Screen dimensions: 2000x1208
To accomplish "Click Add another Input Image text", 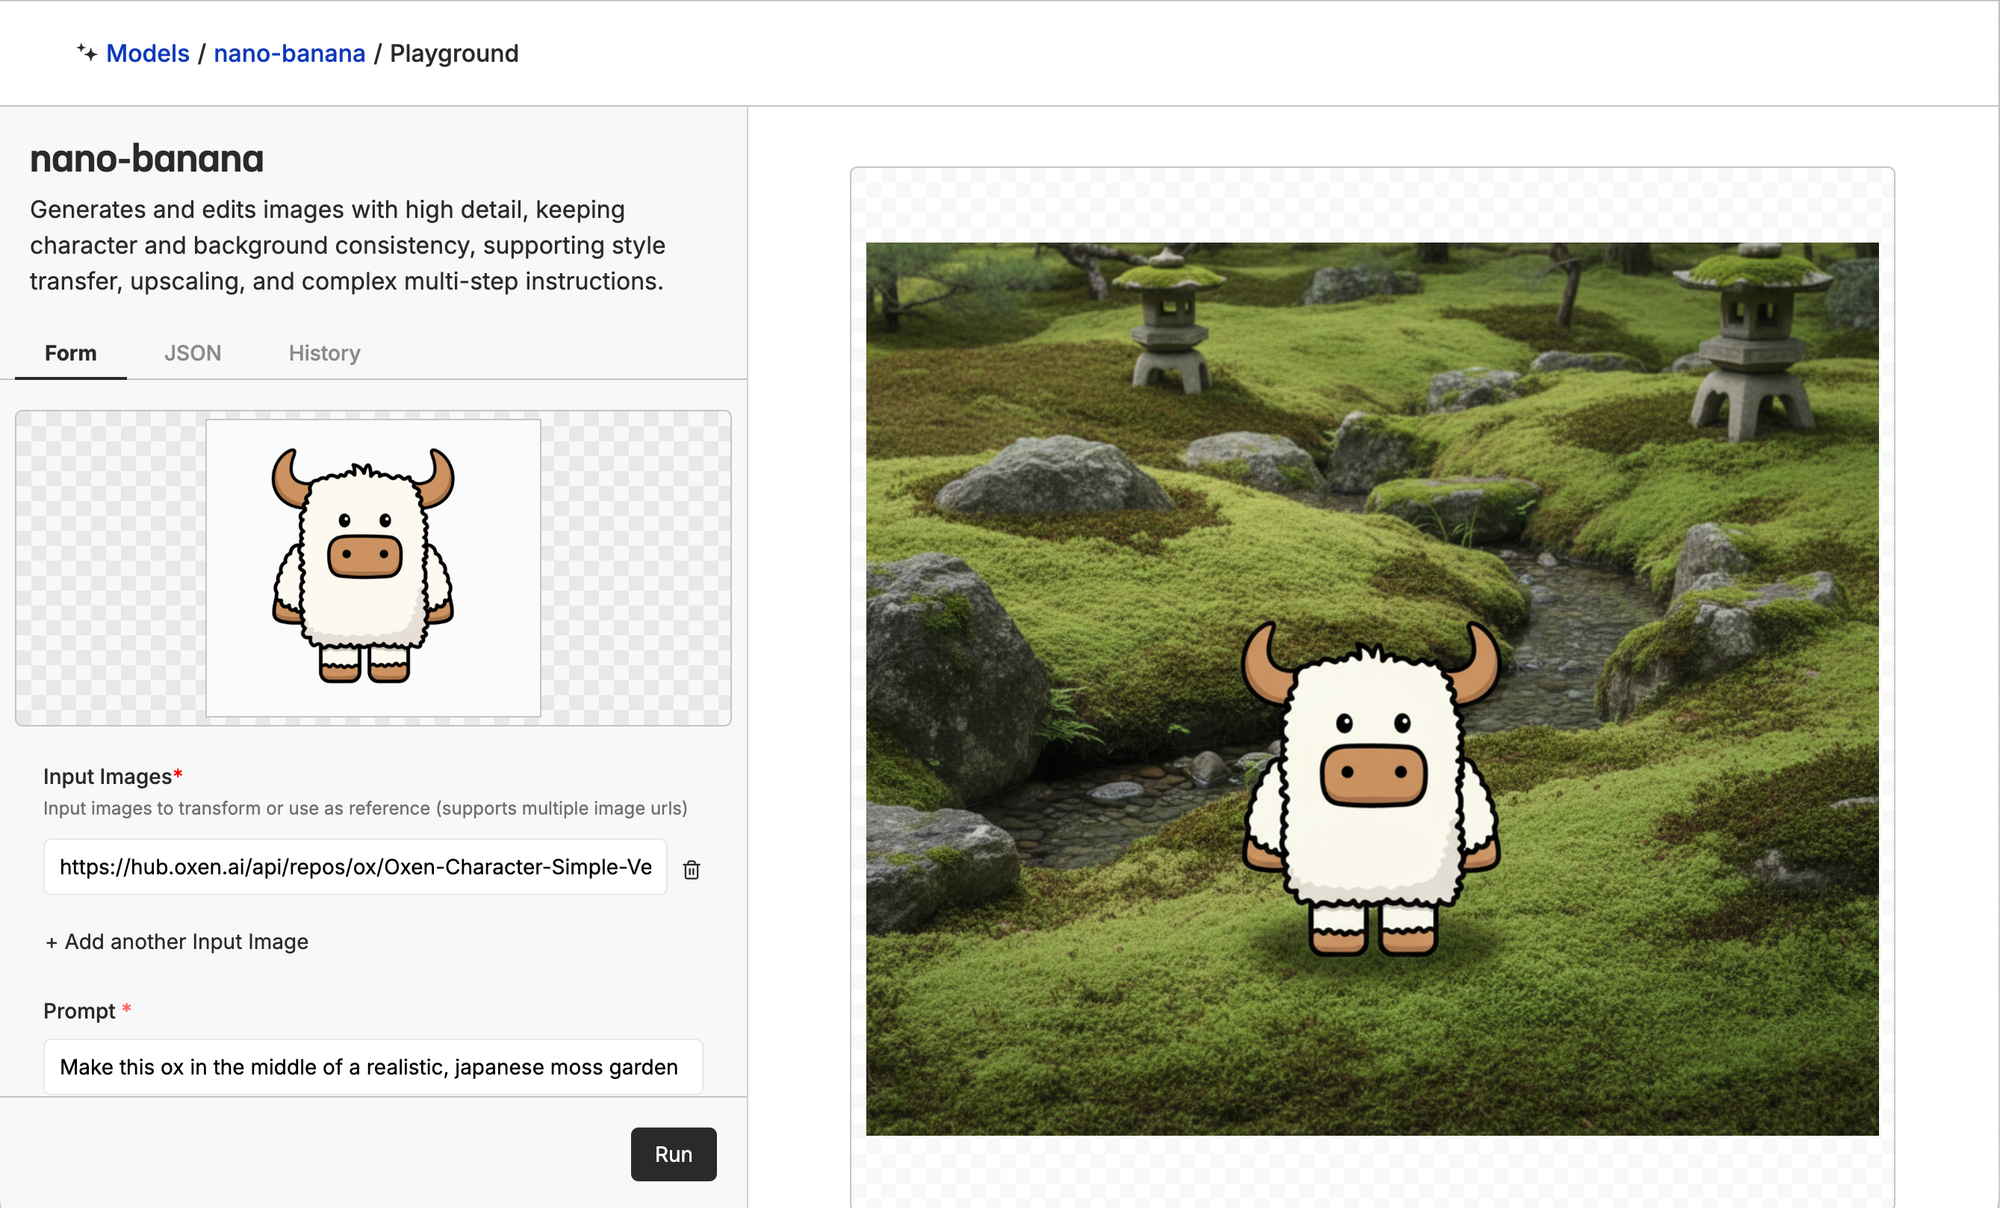I will click(186, 942).
